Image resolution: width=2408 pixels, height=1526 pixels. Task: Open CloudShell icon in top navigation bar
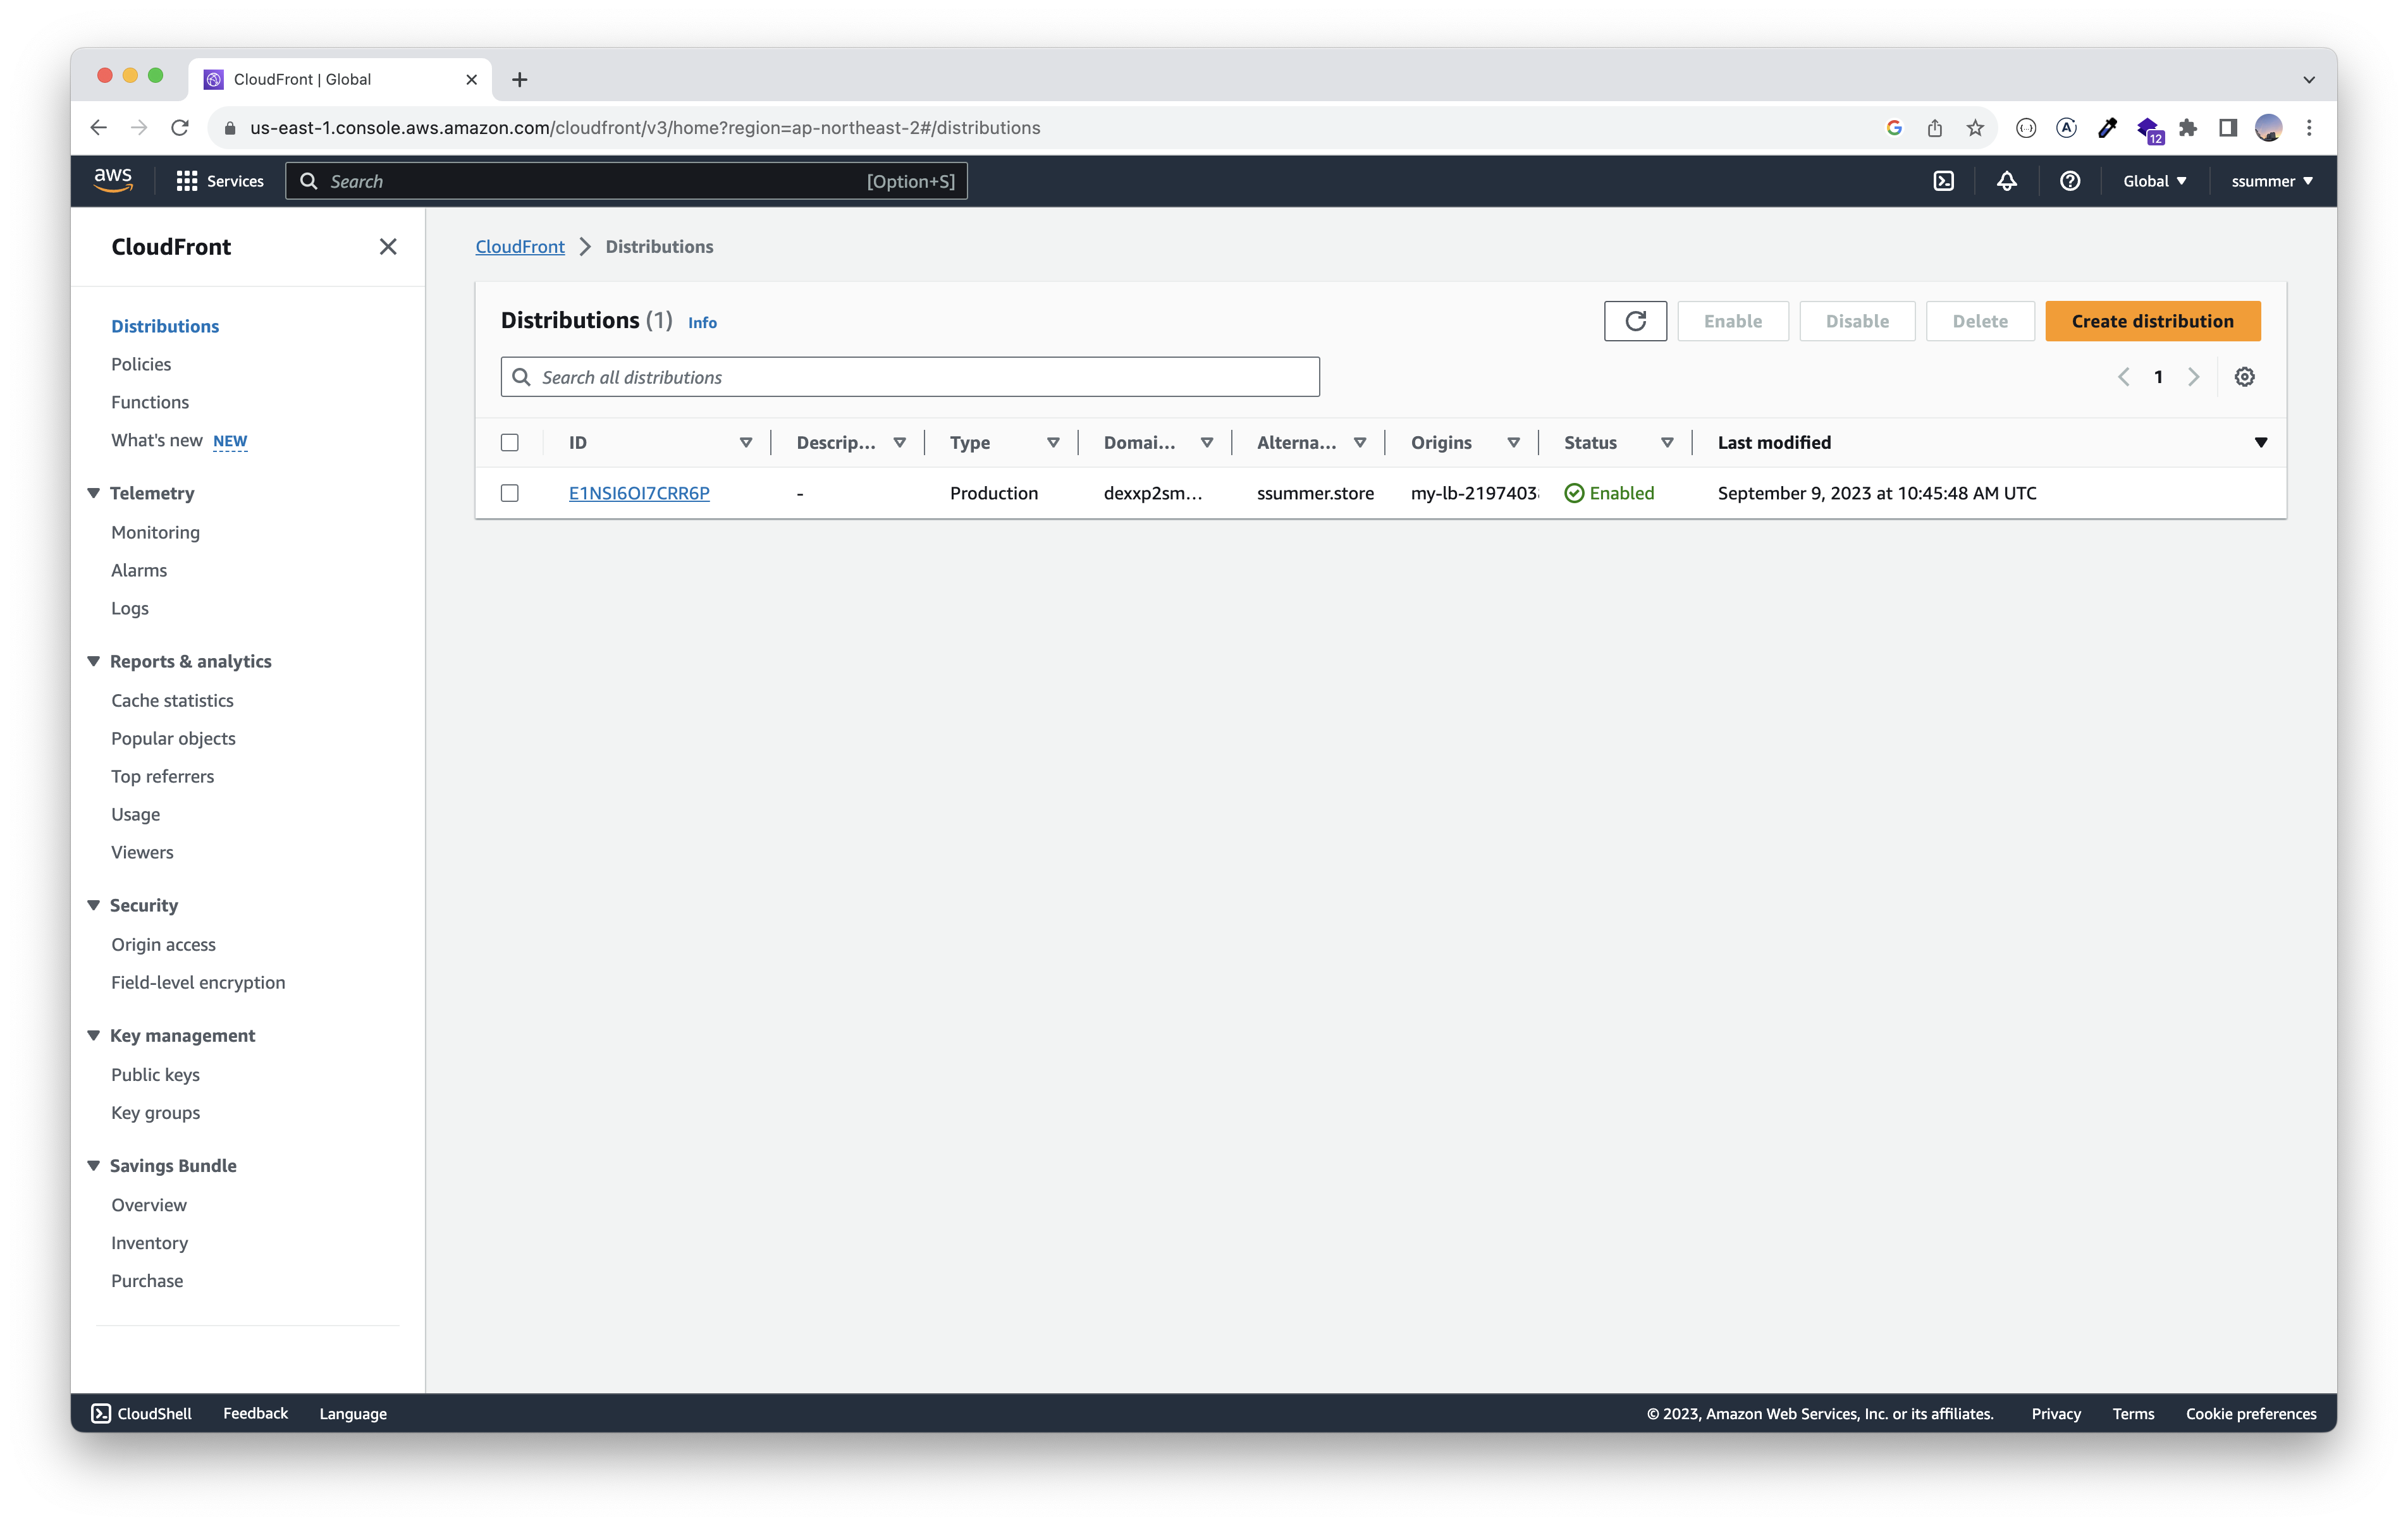(1943, 181)
